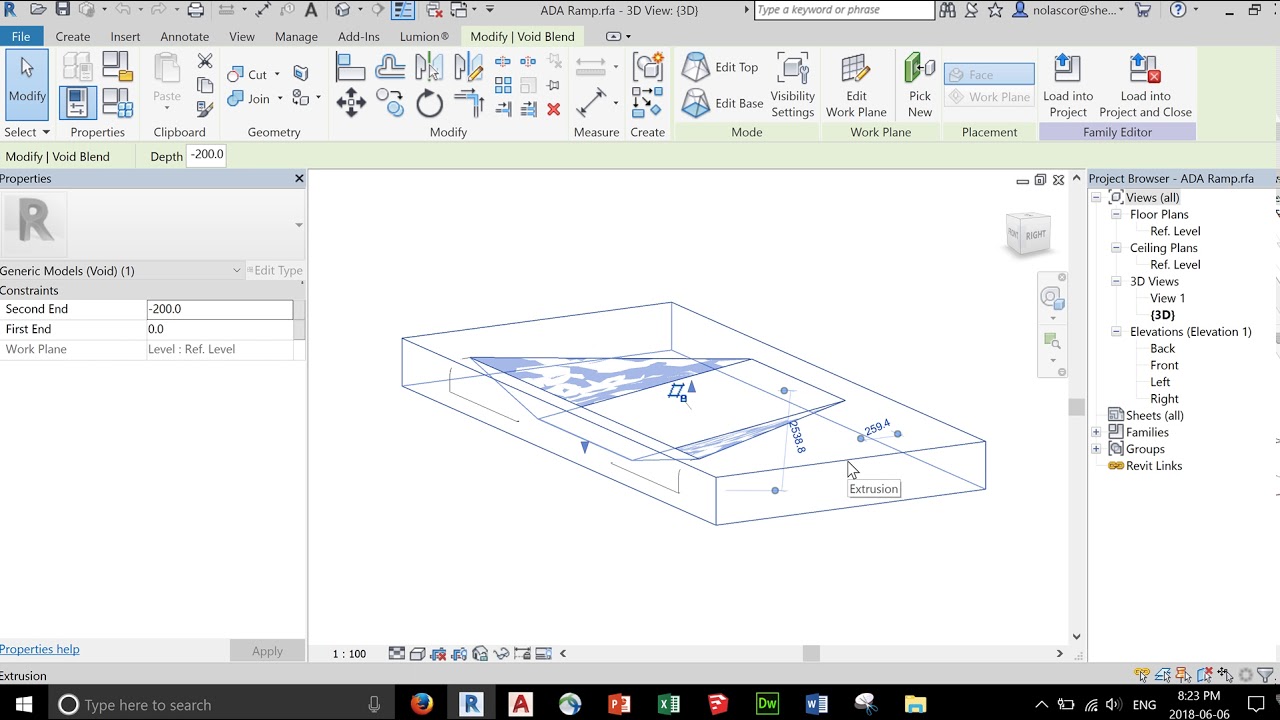Click the Properties help link
This screenshot has width=1280, height=720.
pyautogui.click(x=40, y=649)
